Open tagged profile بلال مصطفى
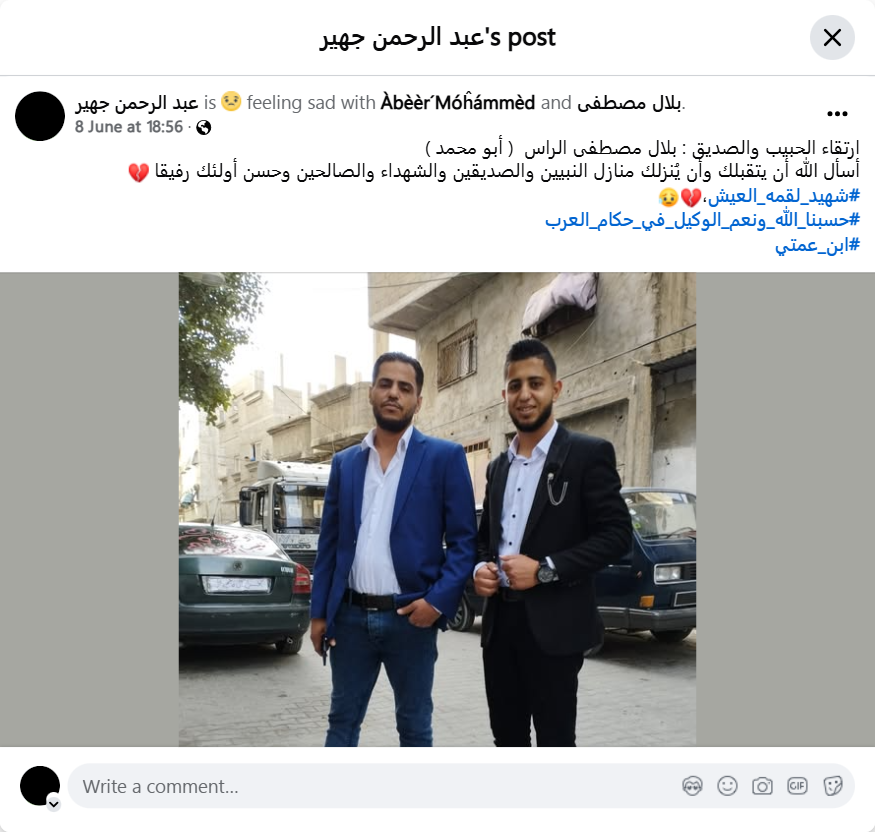The width and height of the screenshot is (875, 832). (629, 103)
